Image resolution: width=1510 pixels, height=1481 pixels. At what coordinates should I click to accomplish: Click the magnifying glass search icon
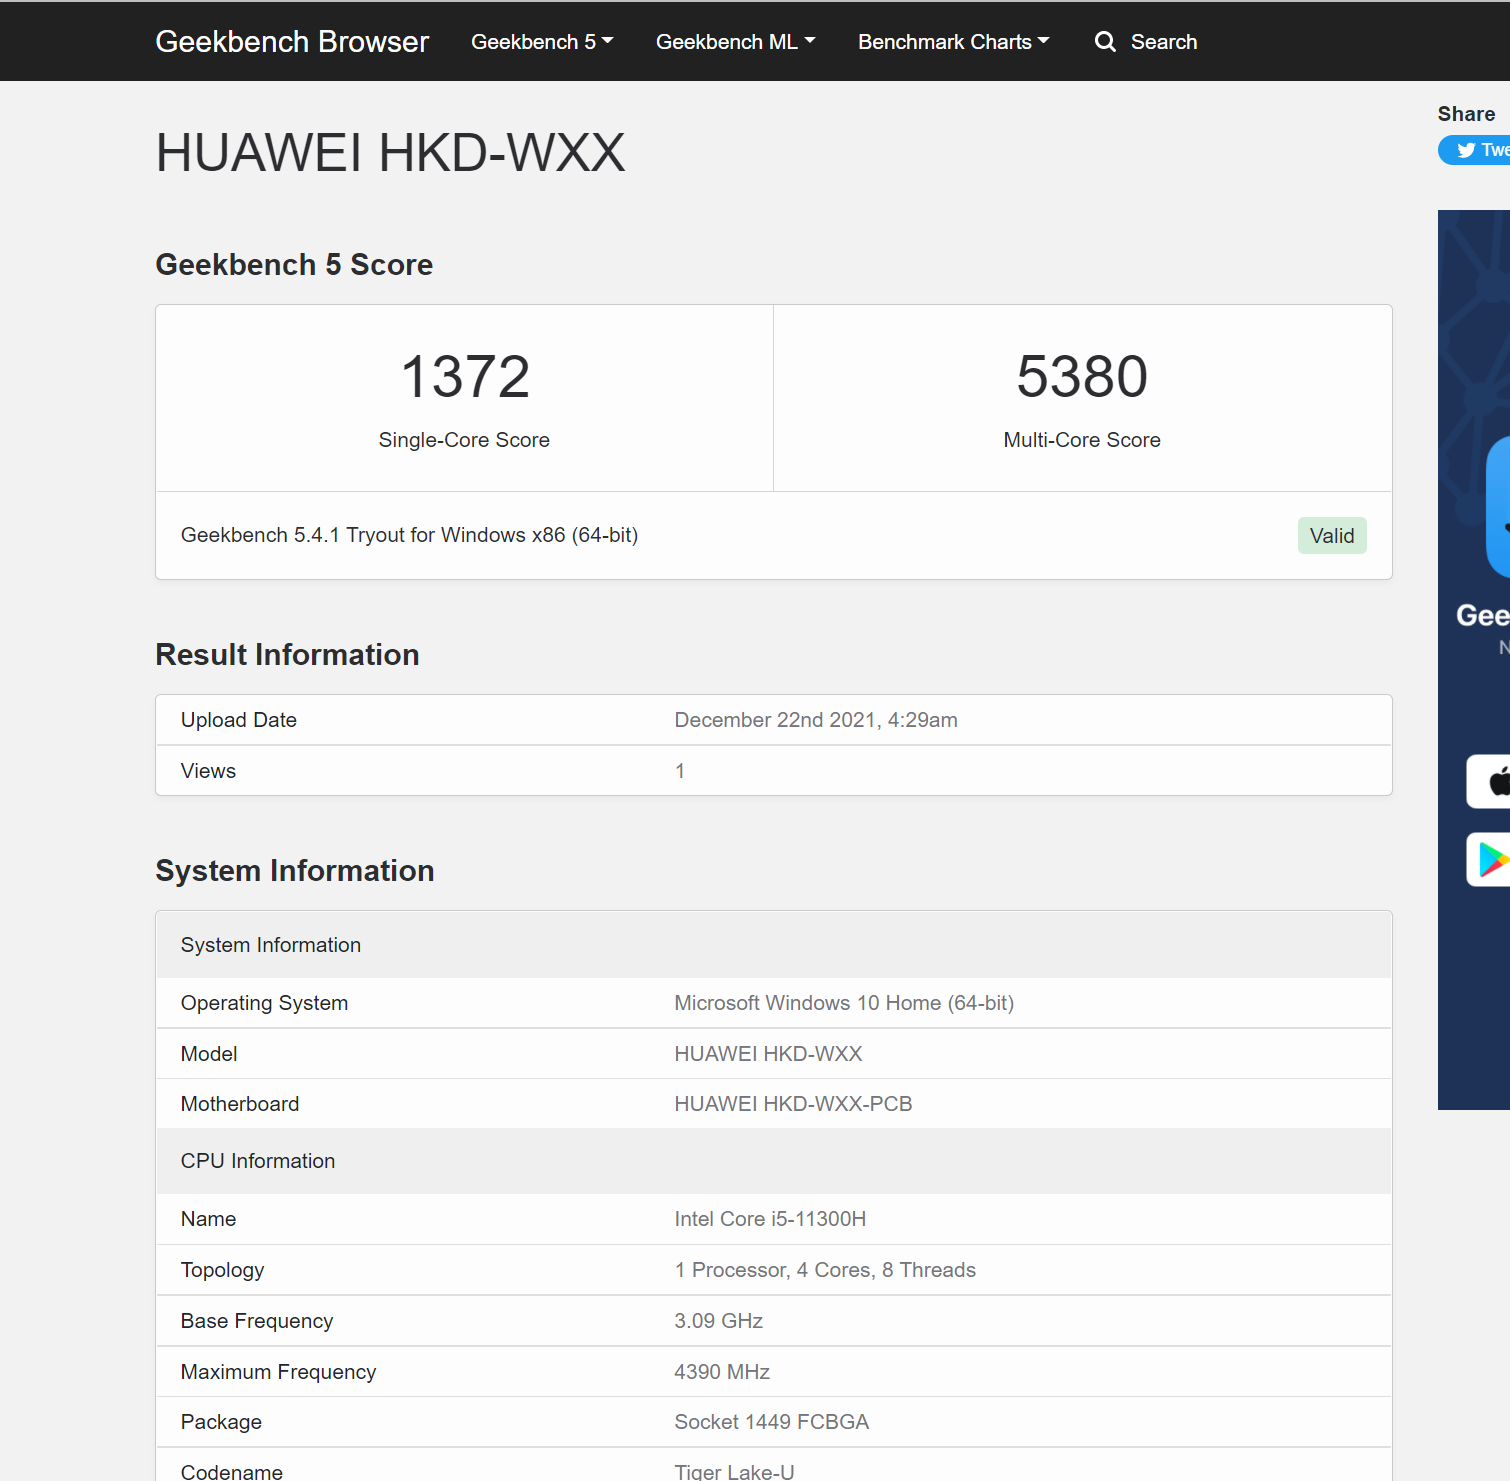pyautogui.click(x=1105, y=42)
